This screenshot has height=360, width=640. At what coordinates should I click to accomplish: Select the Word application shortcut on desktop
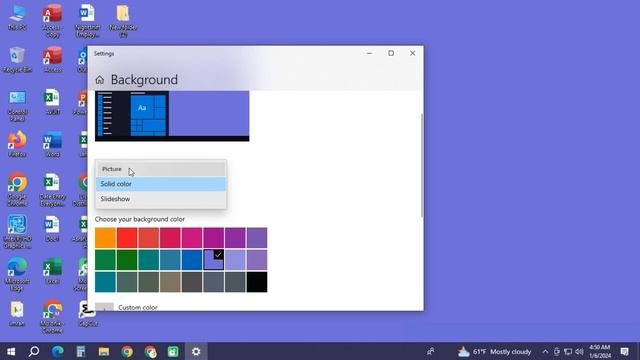pyautogui.click(x=53, y=144)
